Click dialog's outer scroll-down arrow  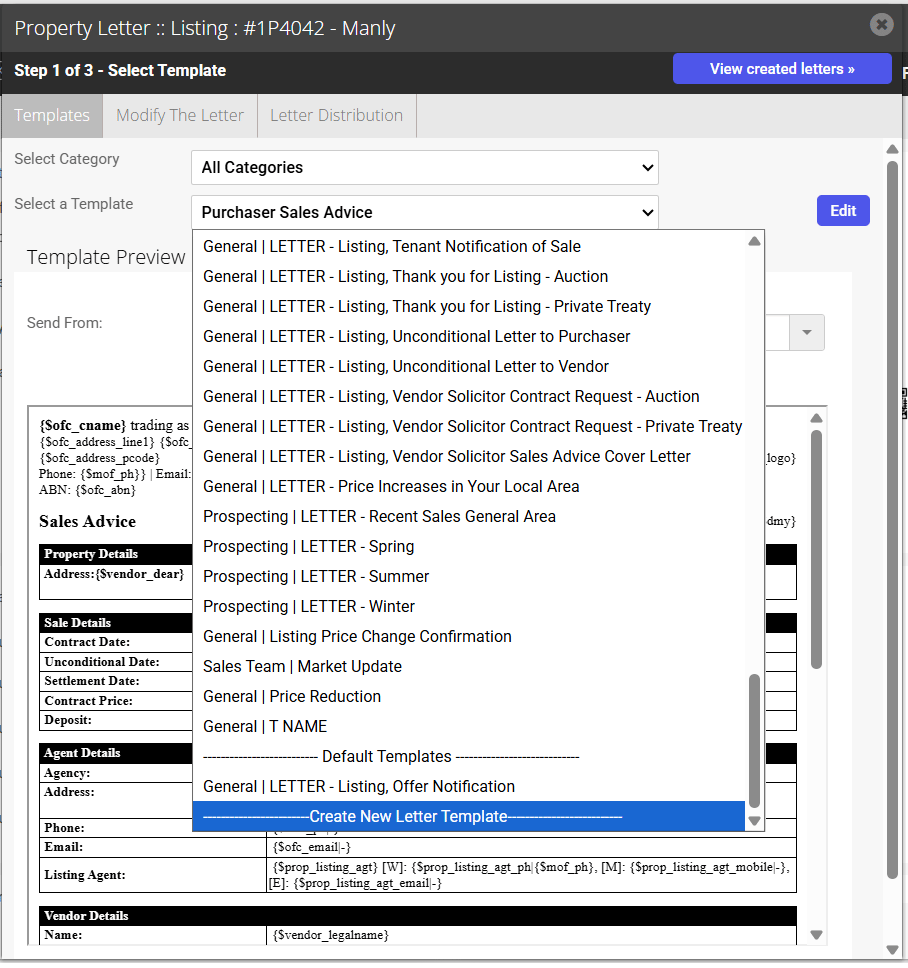(x=892, y=949)
